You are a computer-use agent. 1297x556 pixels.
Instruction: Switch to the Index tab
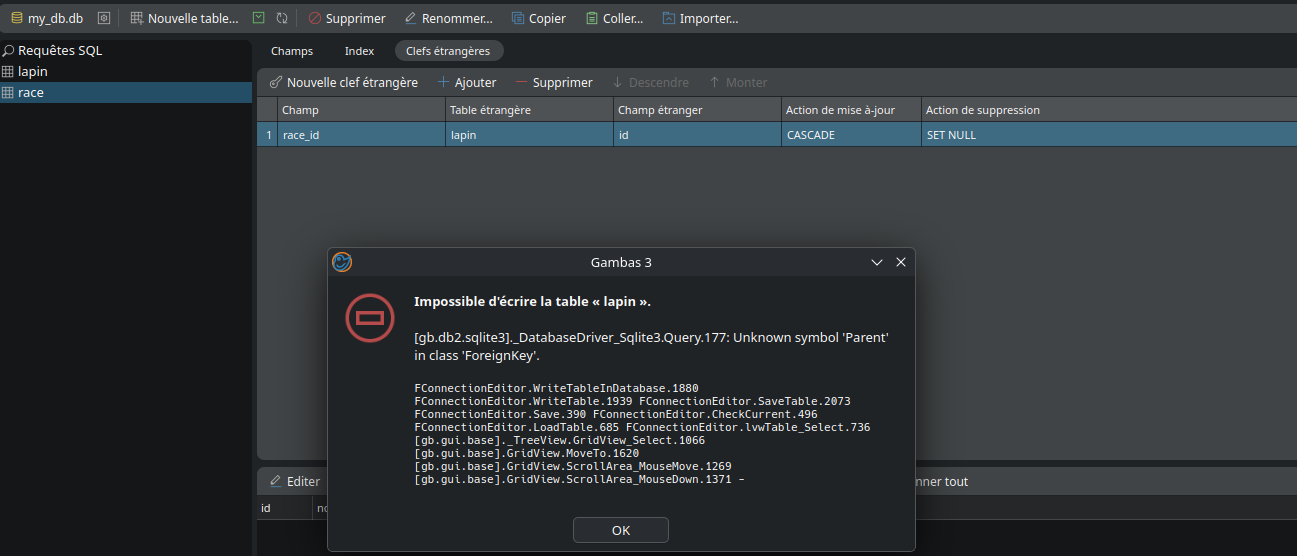359,51
